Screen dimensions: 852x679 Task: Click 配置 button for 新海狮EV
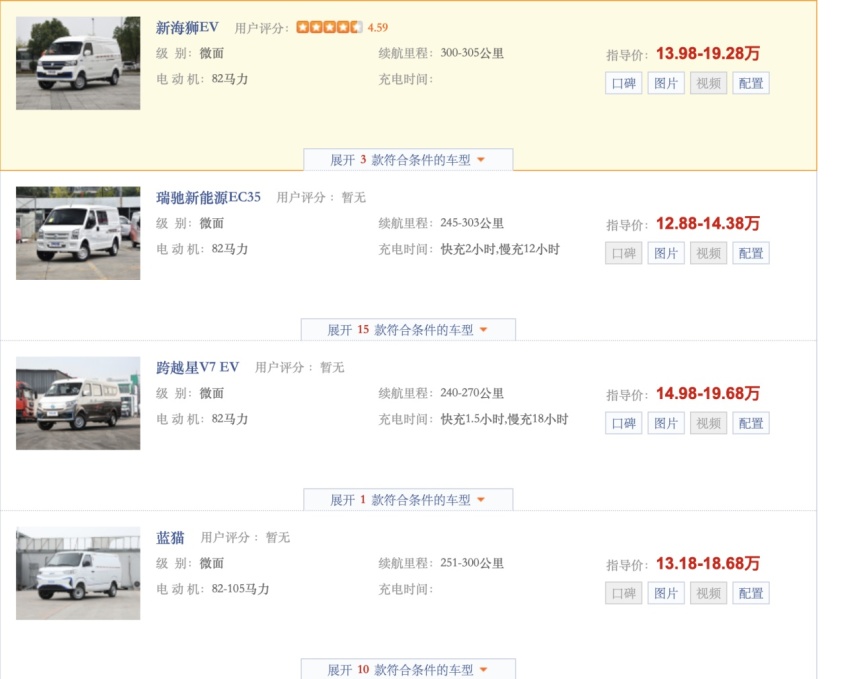pos(750,83)
